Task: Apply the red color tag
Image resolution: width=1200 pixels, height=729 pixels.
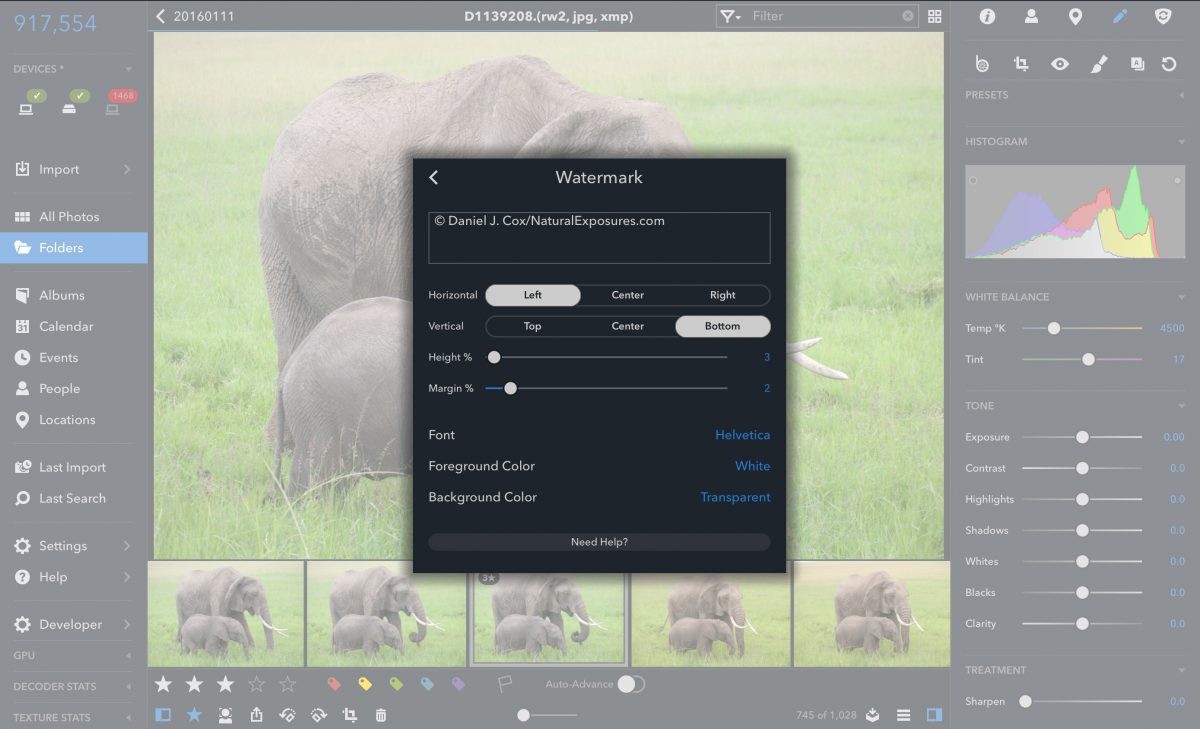Action: (335, 684)
